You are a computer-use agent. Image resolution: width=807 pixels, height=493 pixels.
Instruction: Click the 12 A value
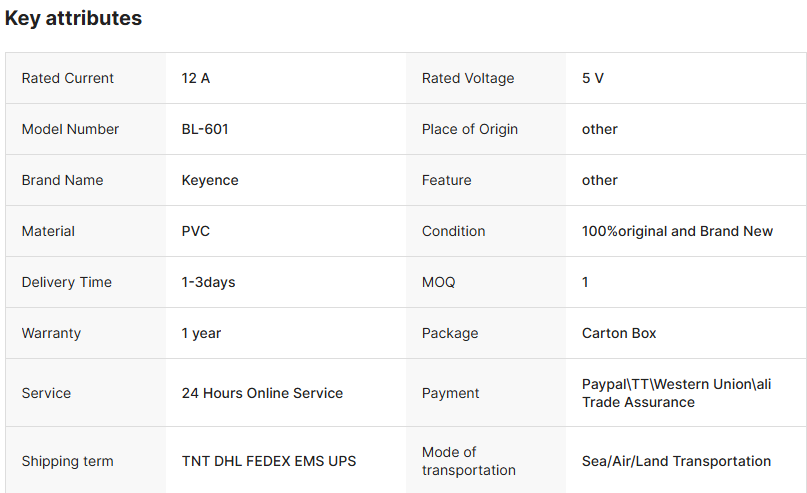click(196, 78)
